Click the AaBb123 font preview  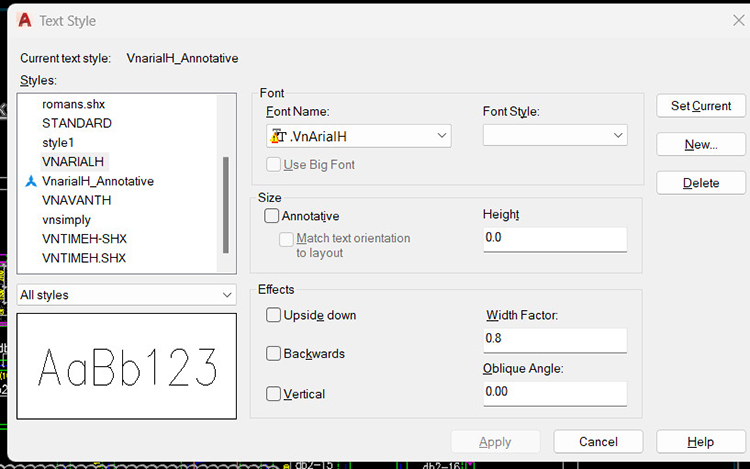[x=126, y=366]
